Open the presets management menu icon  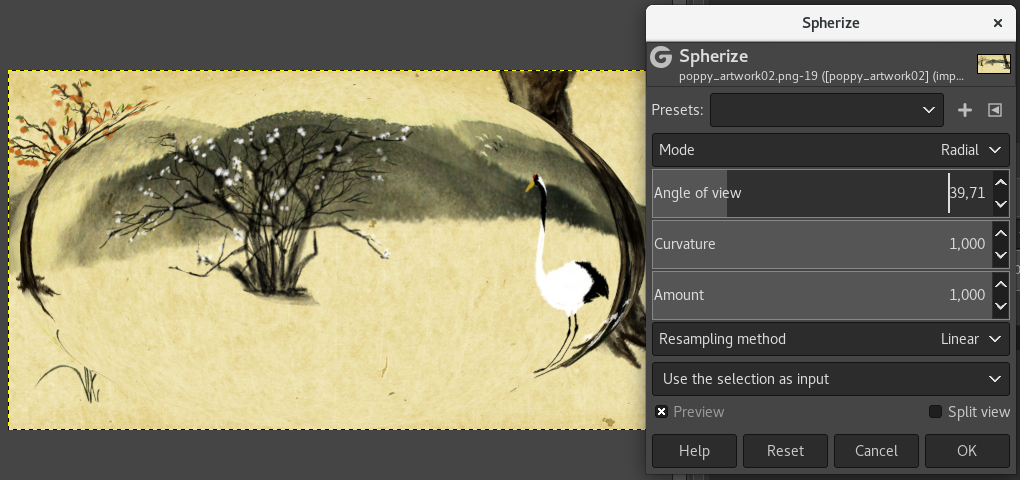pos(995,111)
